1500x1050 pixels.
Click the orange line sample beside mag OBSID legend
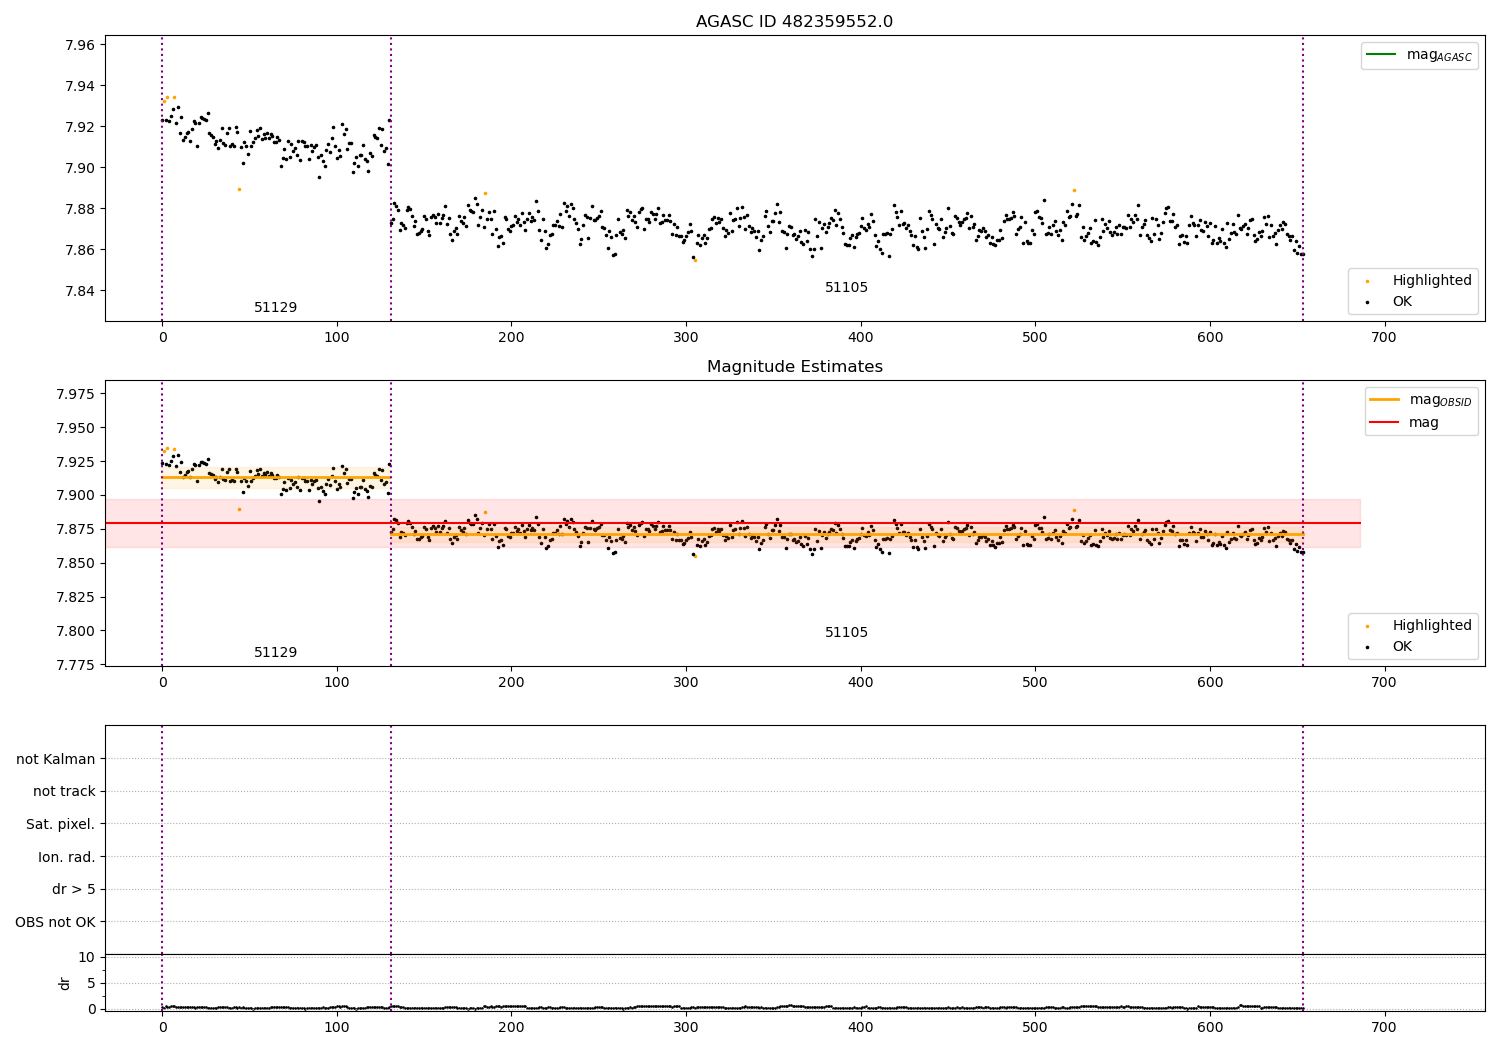pos(1385,400)
